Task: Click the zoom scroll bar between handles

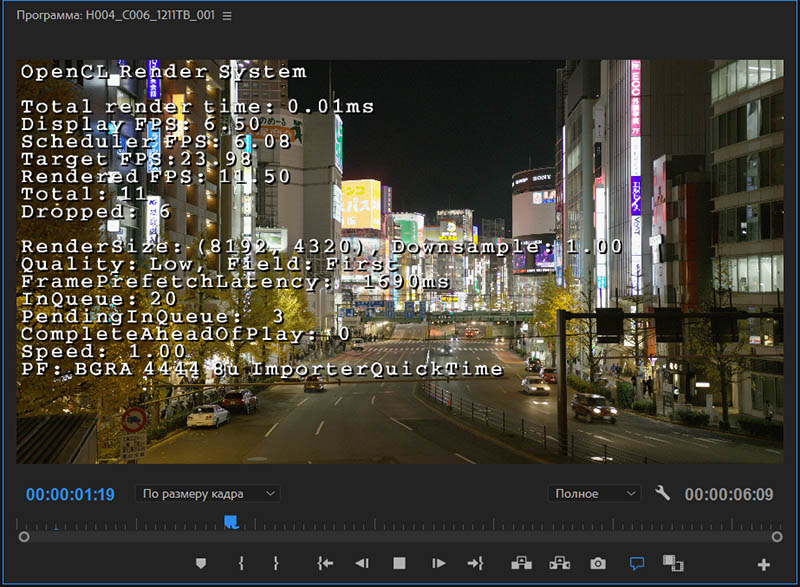Action: [401, 537]
